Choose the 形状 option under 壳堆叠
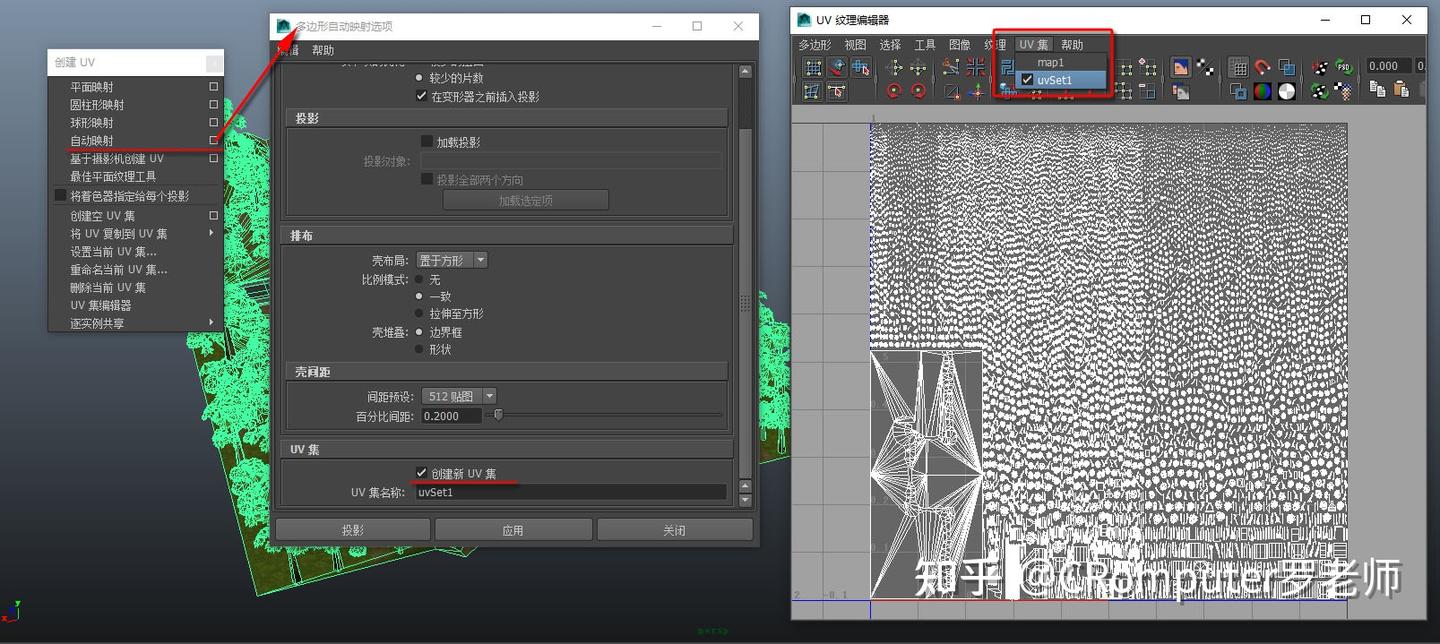1440x644 pixels. point(420,349)
